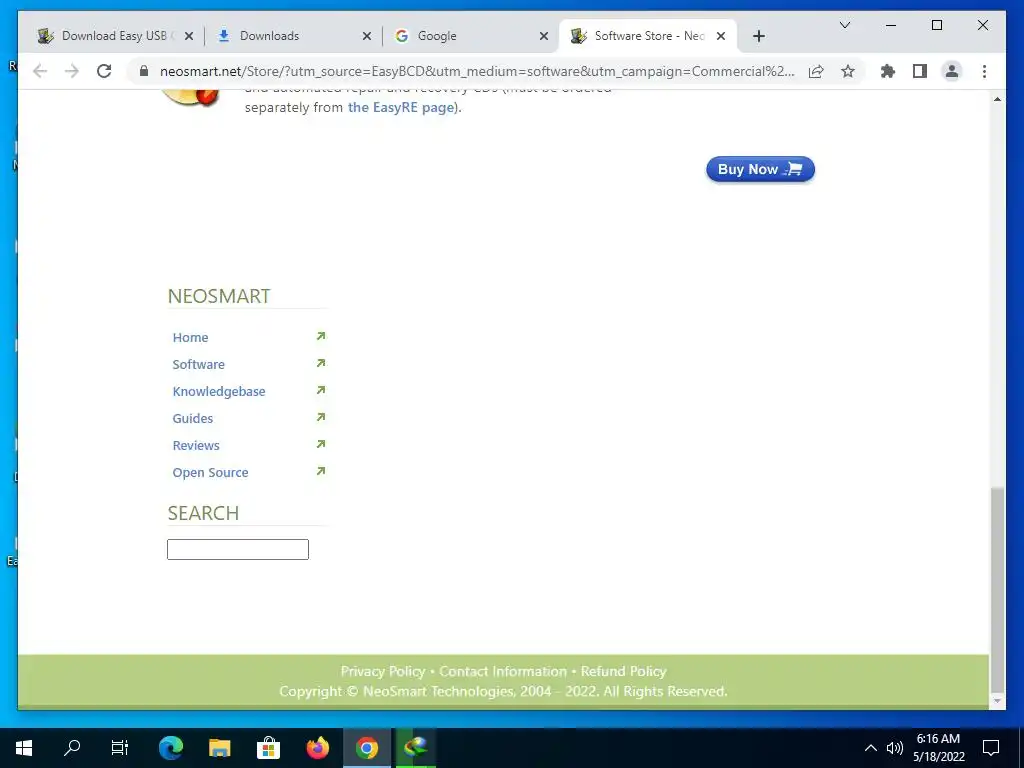The width and height of the screenshot is (1024, 768).
Task: Open Microsoft Store from taskbar
Action: (268, 748)
